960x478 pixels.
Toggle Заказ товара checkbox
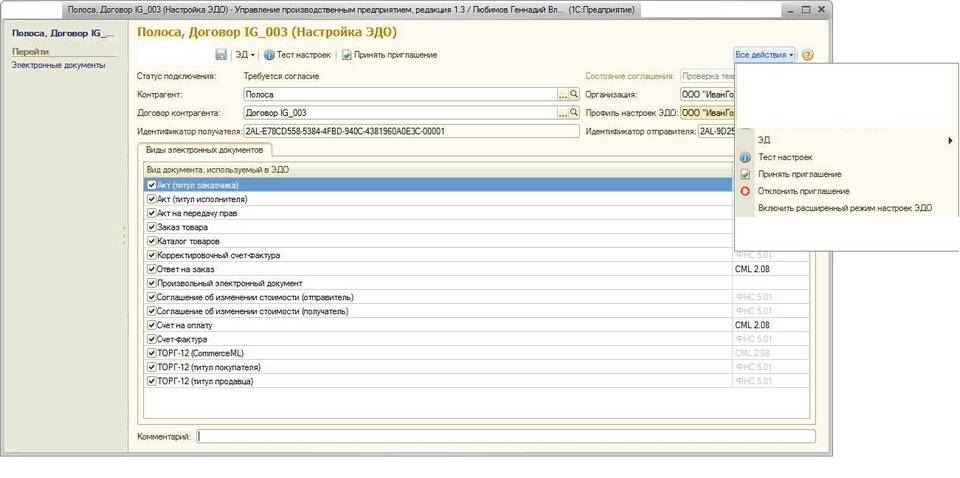[x=151, y=227]
